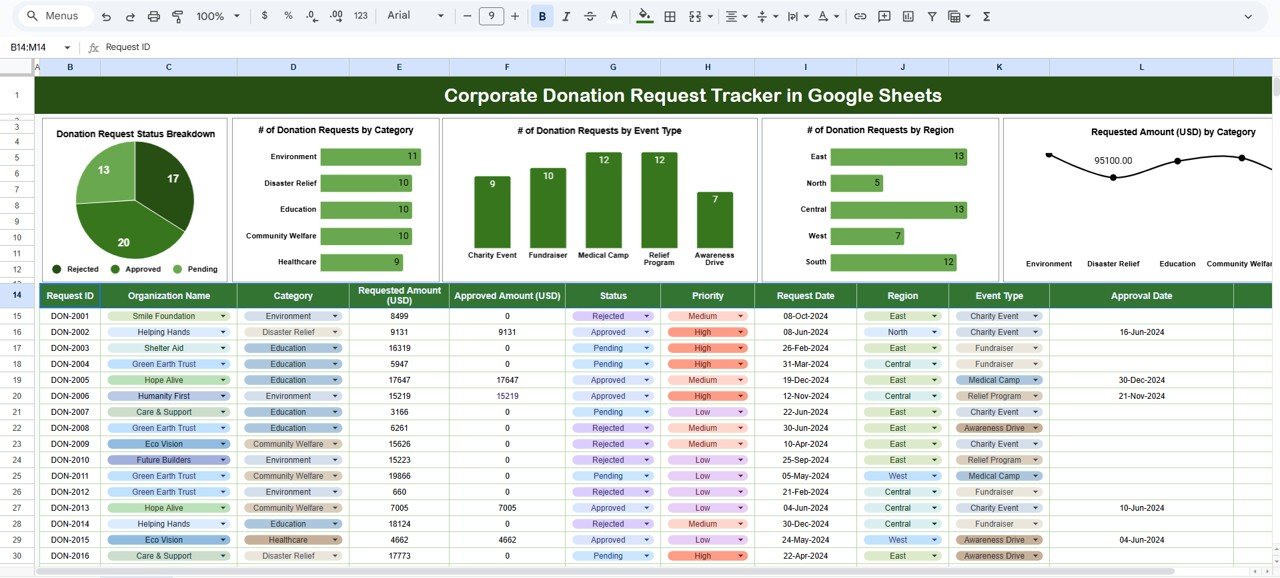Toggle bold formatting
1280x578 pixels.
tap(542, 16)
